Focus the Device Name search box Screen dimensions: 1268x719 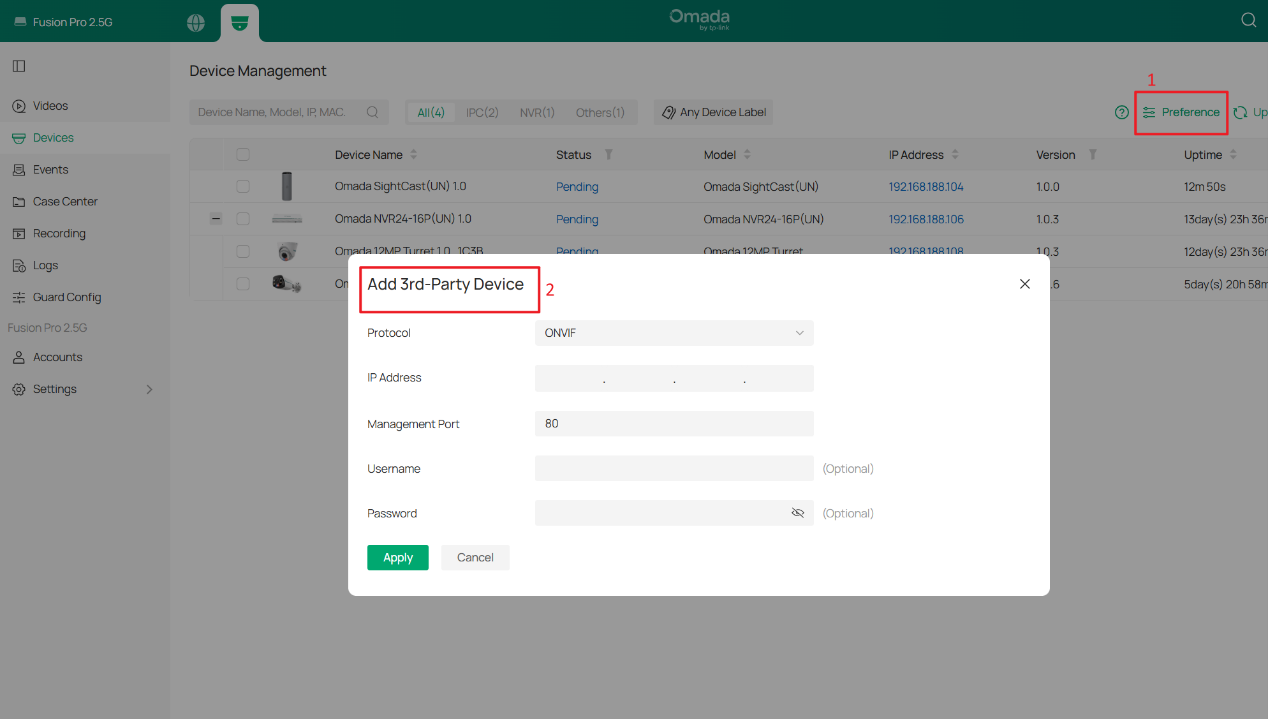point(290,112)
